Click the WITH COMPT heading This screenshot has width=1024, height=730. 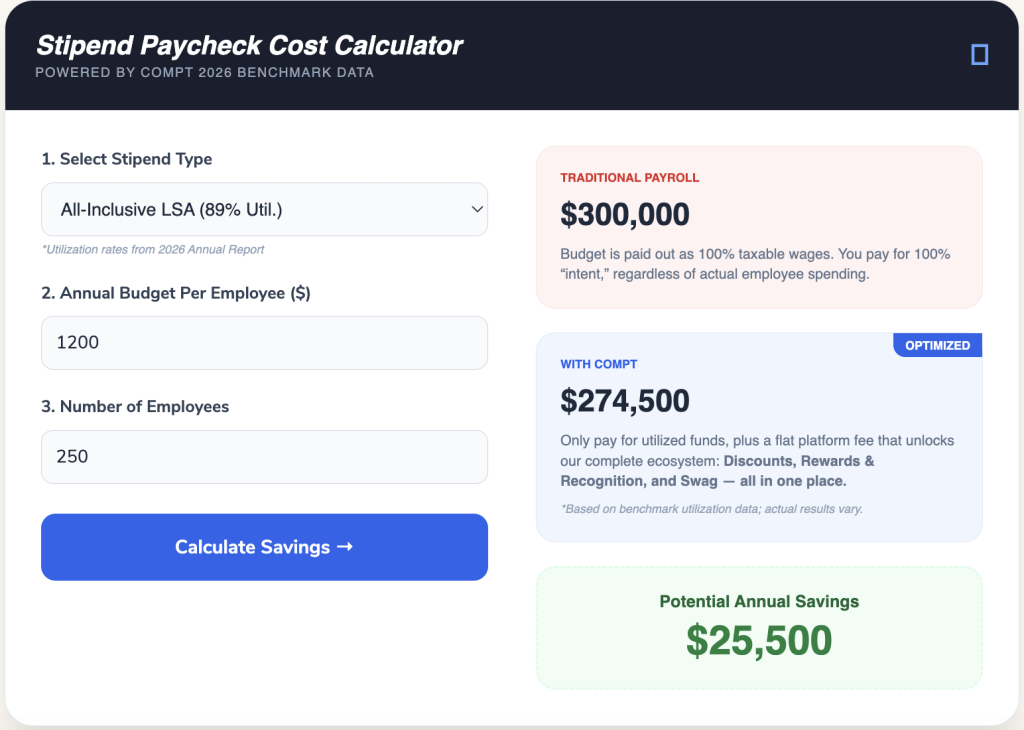598,364
